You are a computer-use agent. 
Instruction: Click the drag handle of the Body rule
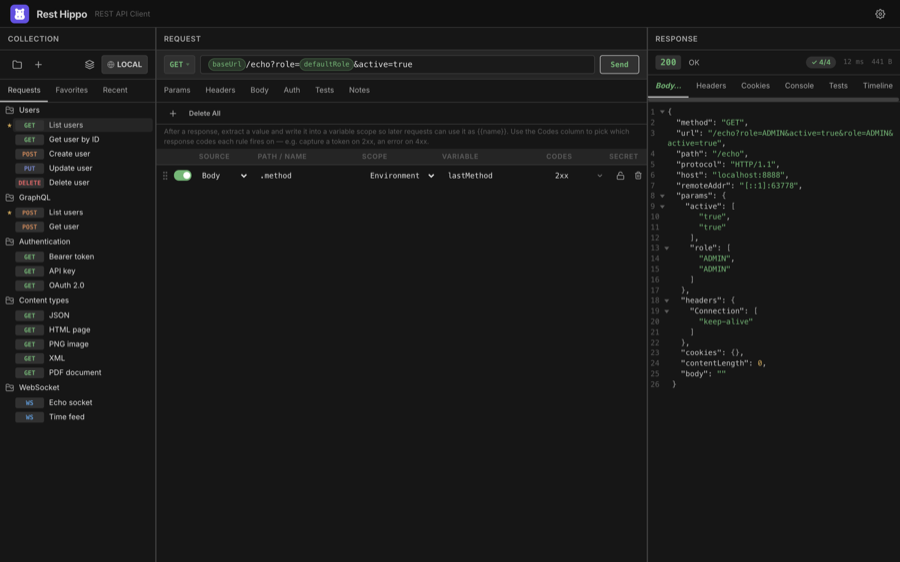(x=165, y=176)
